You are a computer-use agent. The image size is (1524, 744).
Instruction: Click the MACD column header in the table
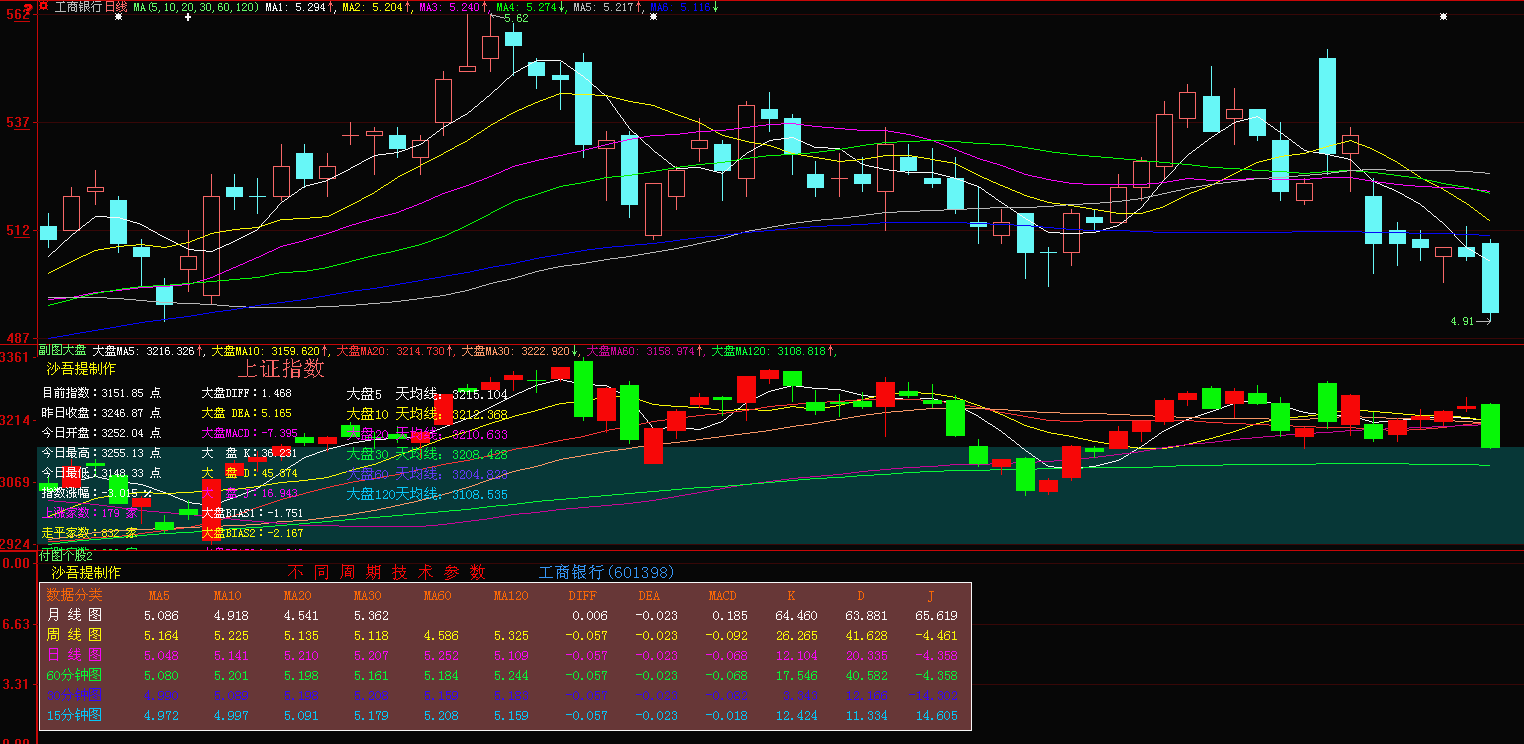tap(722, 595)
